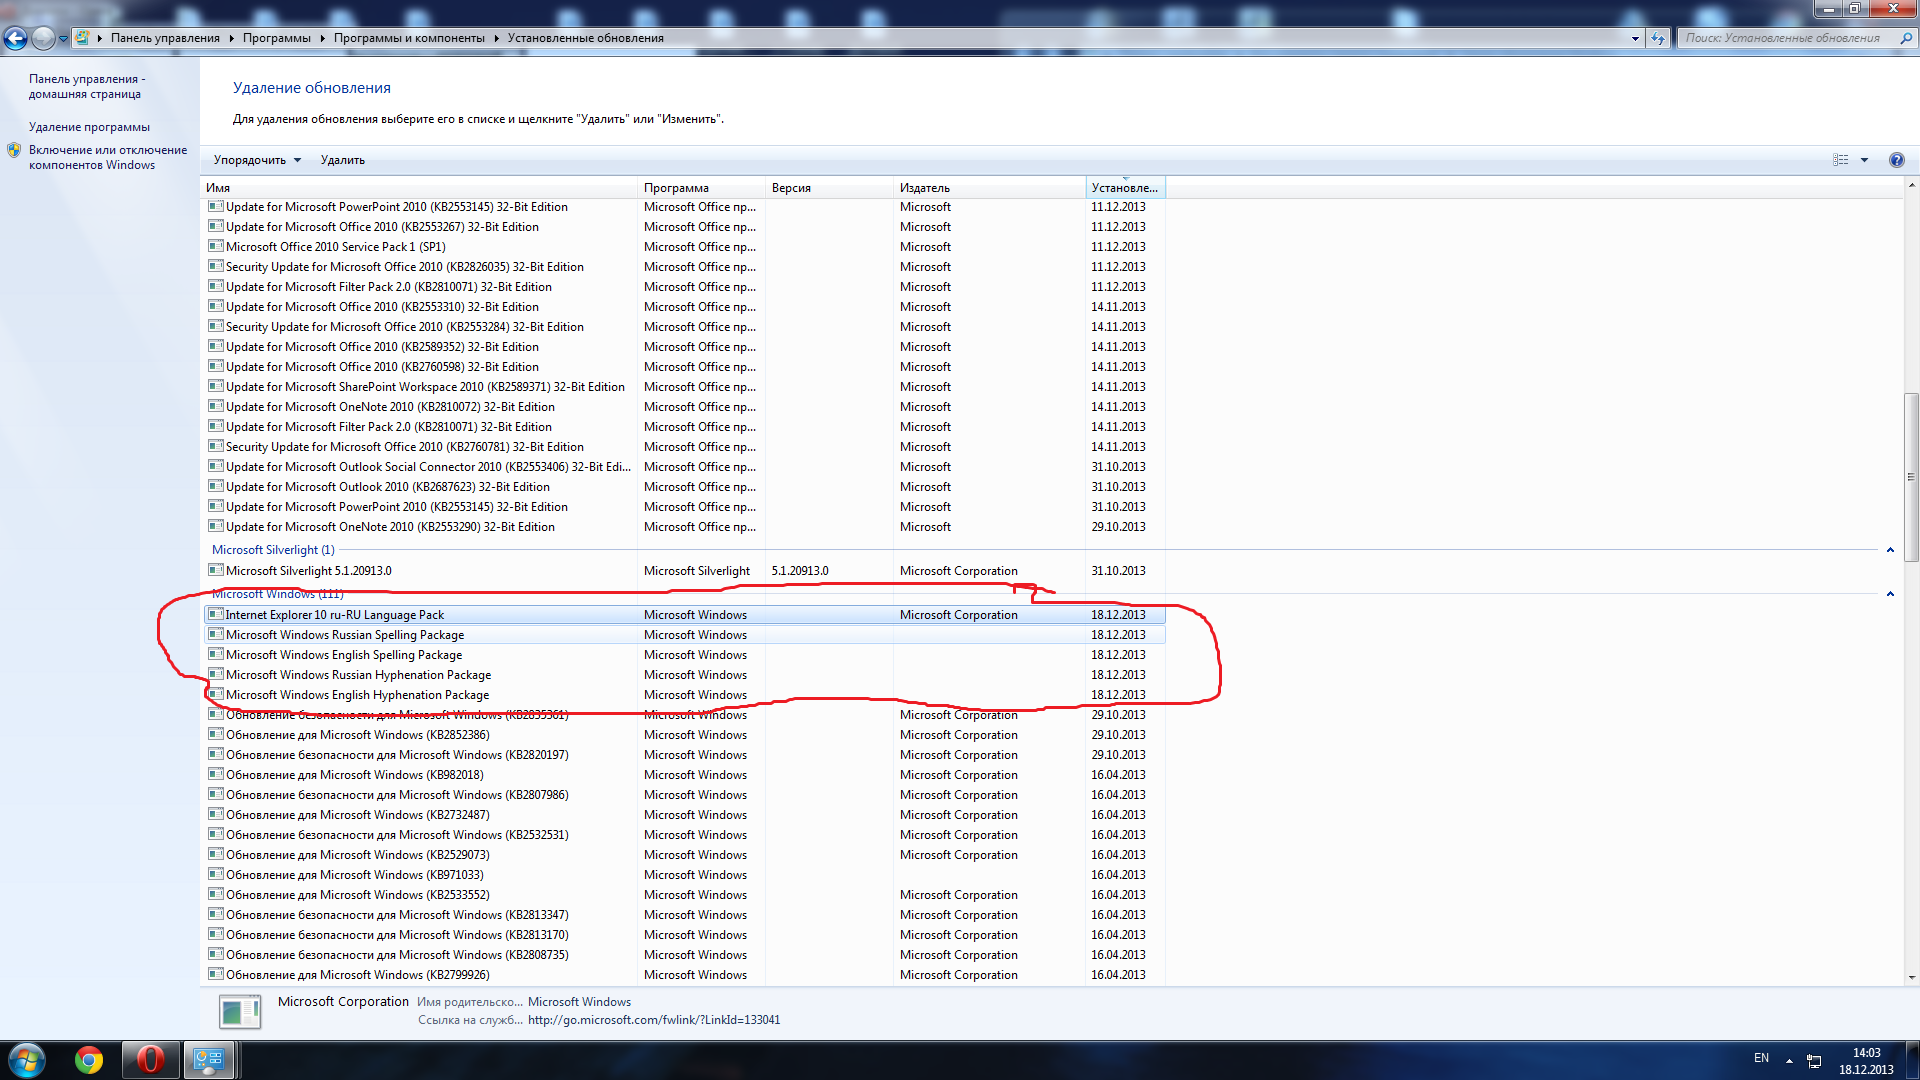Click the Forward navigation arrow button
1920x1080 pixels.
(43, 38)
